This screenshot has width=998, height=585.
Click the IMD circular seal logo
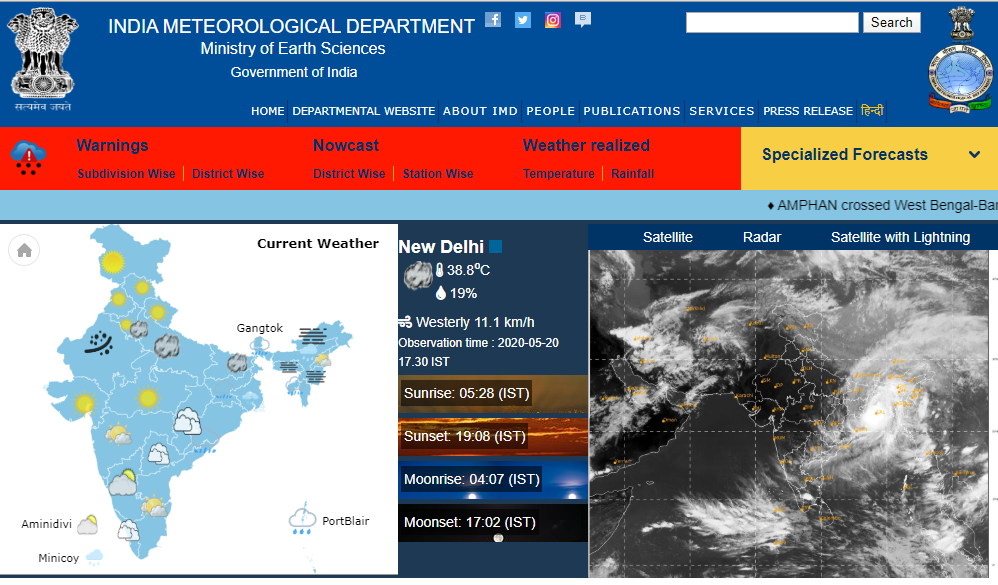[x=960, y=80]
